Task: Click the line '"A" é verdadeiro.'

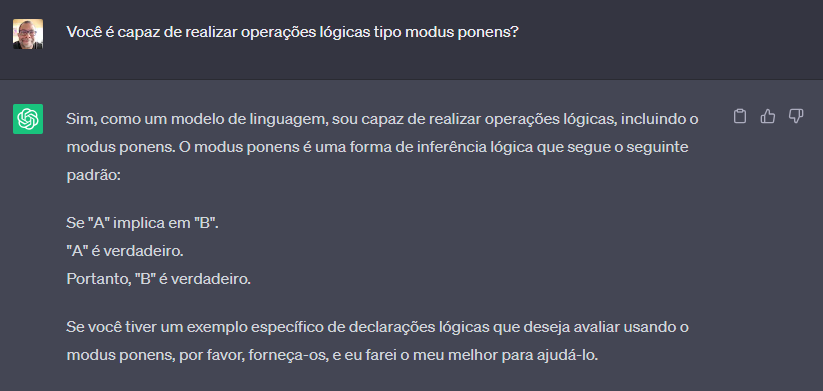Action: point(125,251)
